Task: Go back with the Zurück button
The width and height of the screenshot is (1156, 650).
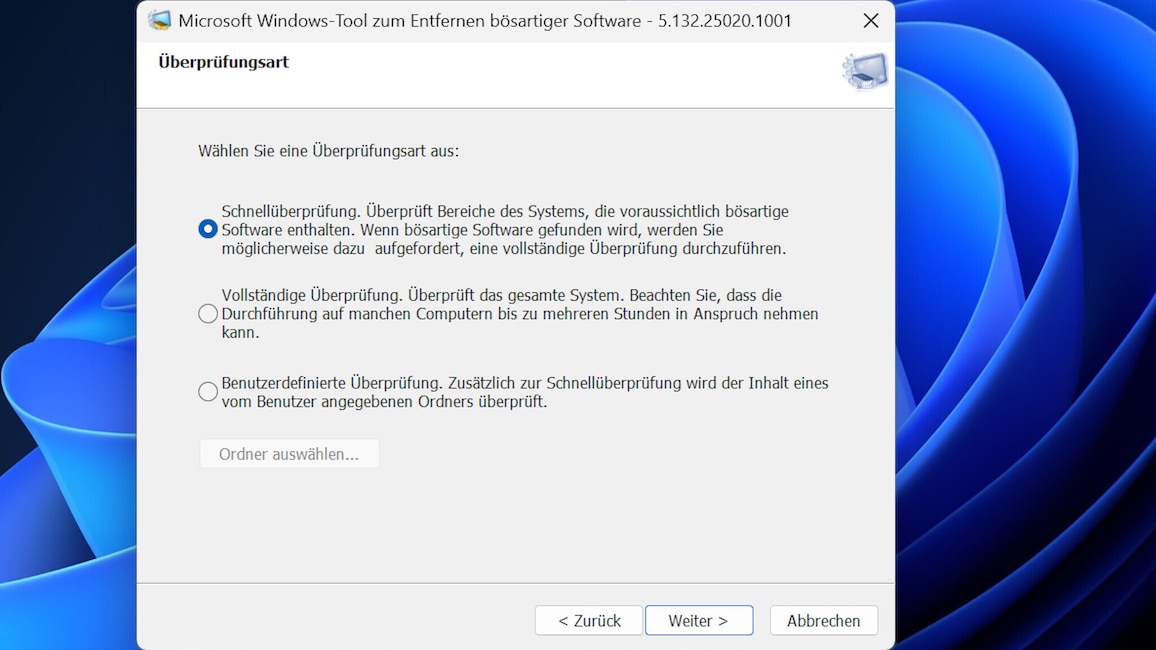Action: 589,621
